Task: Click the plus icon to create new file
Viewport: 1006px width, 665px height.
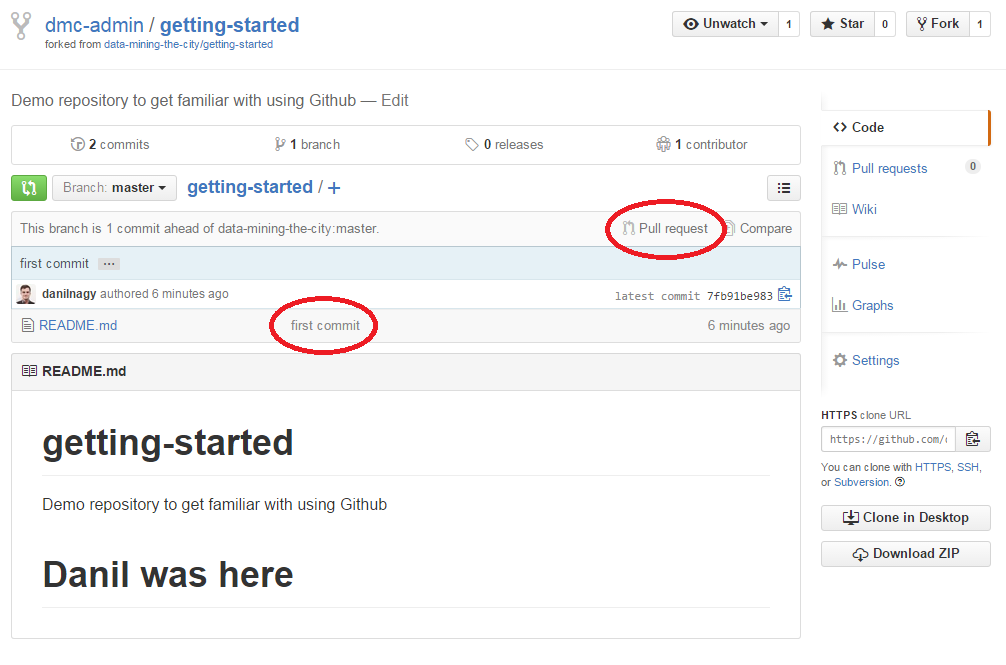Action: [334, 188]
